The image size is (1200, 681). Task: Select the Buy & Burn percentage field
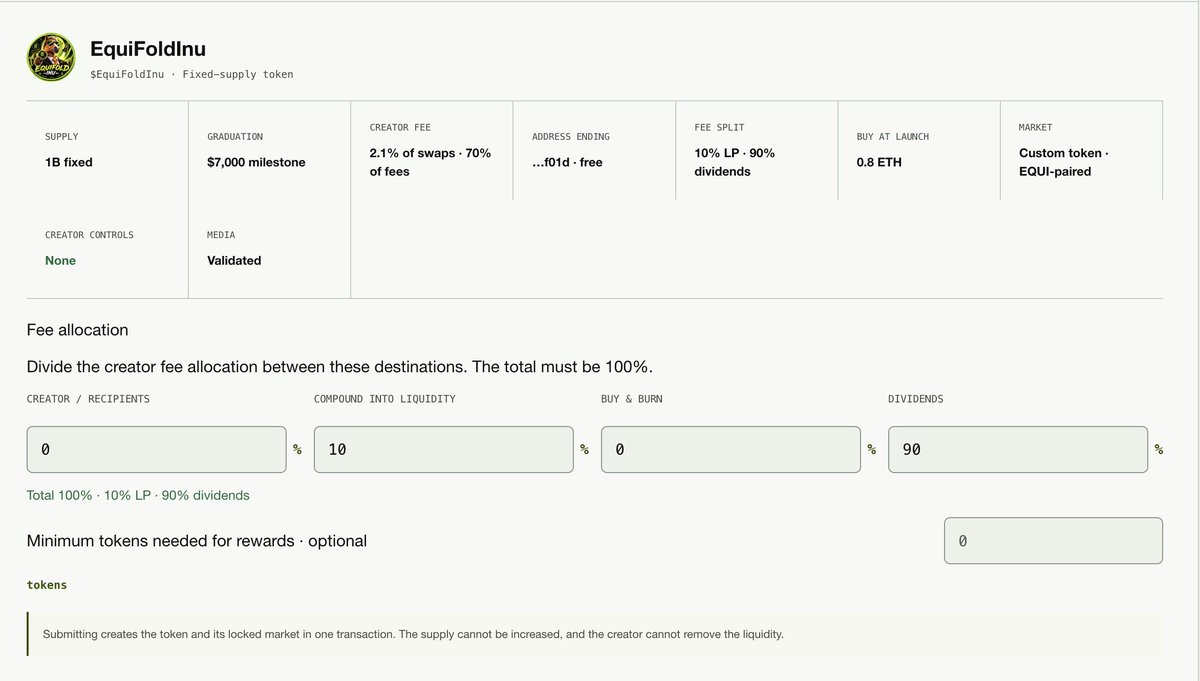731,450
